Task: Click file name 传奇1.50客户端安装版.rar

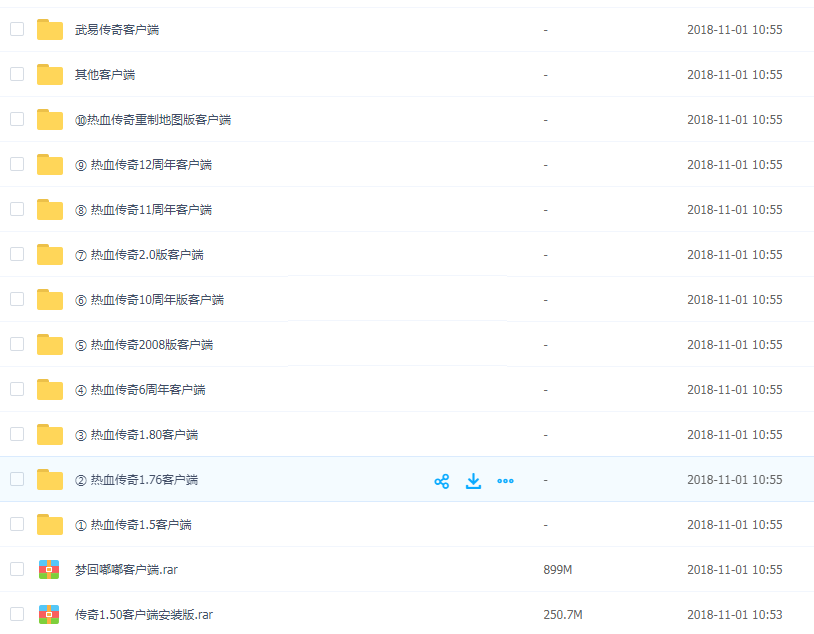Action: tap(144, 615)
